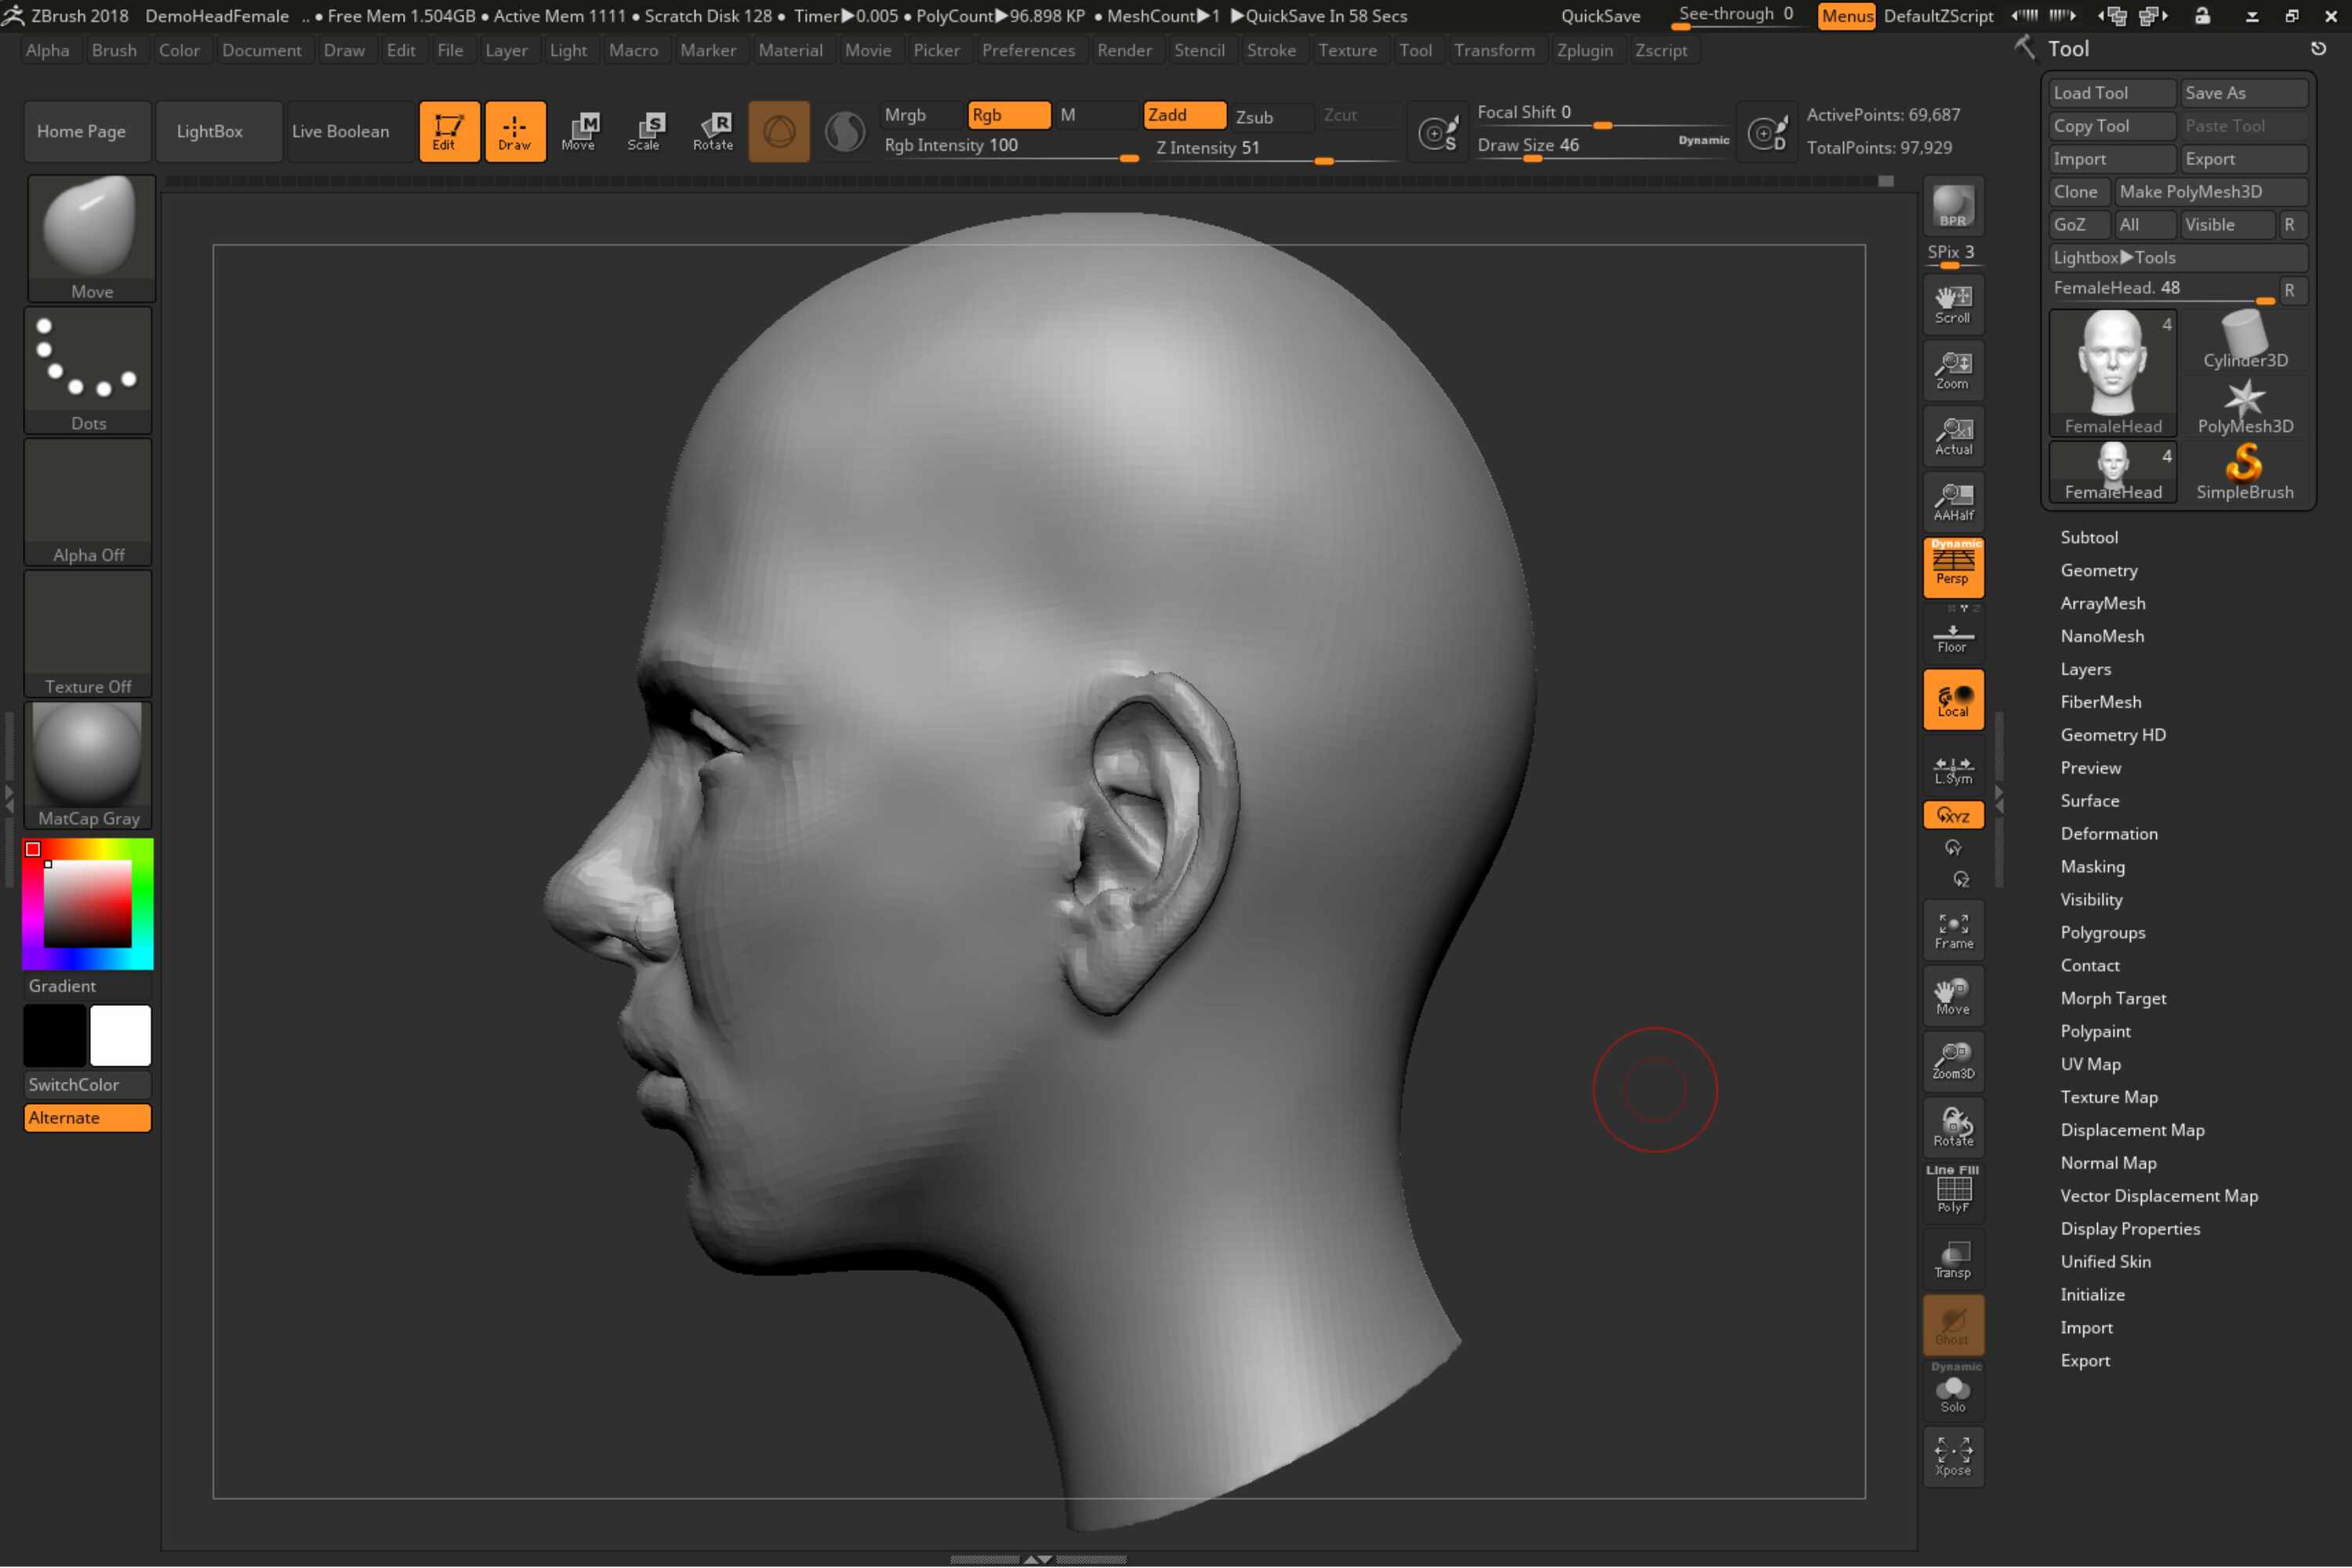Open the Zplugin menu
Screen dimensions: 2352x1568
click(x=1584, y=50)
